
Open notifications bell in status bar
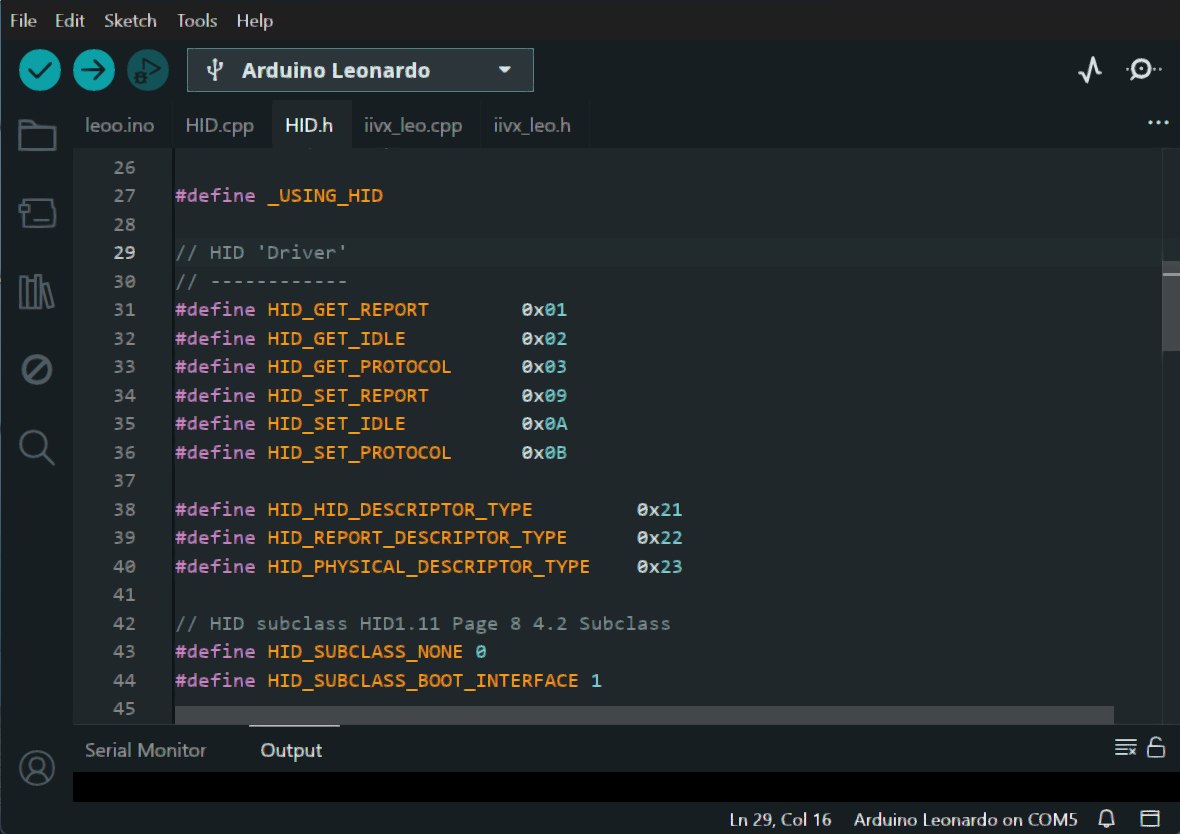click(x=1107, y=819)
